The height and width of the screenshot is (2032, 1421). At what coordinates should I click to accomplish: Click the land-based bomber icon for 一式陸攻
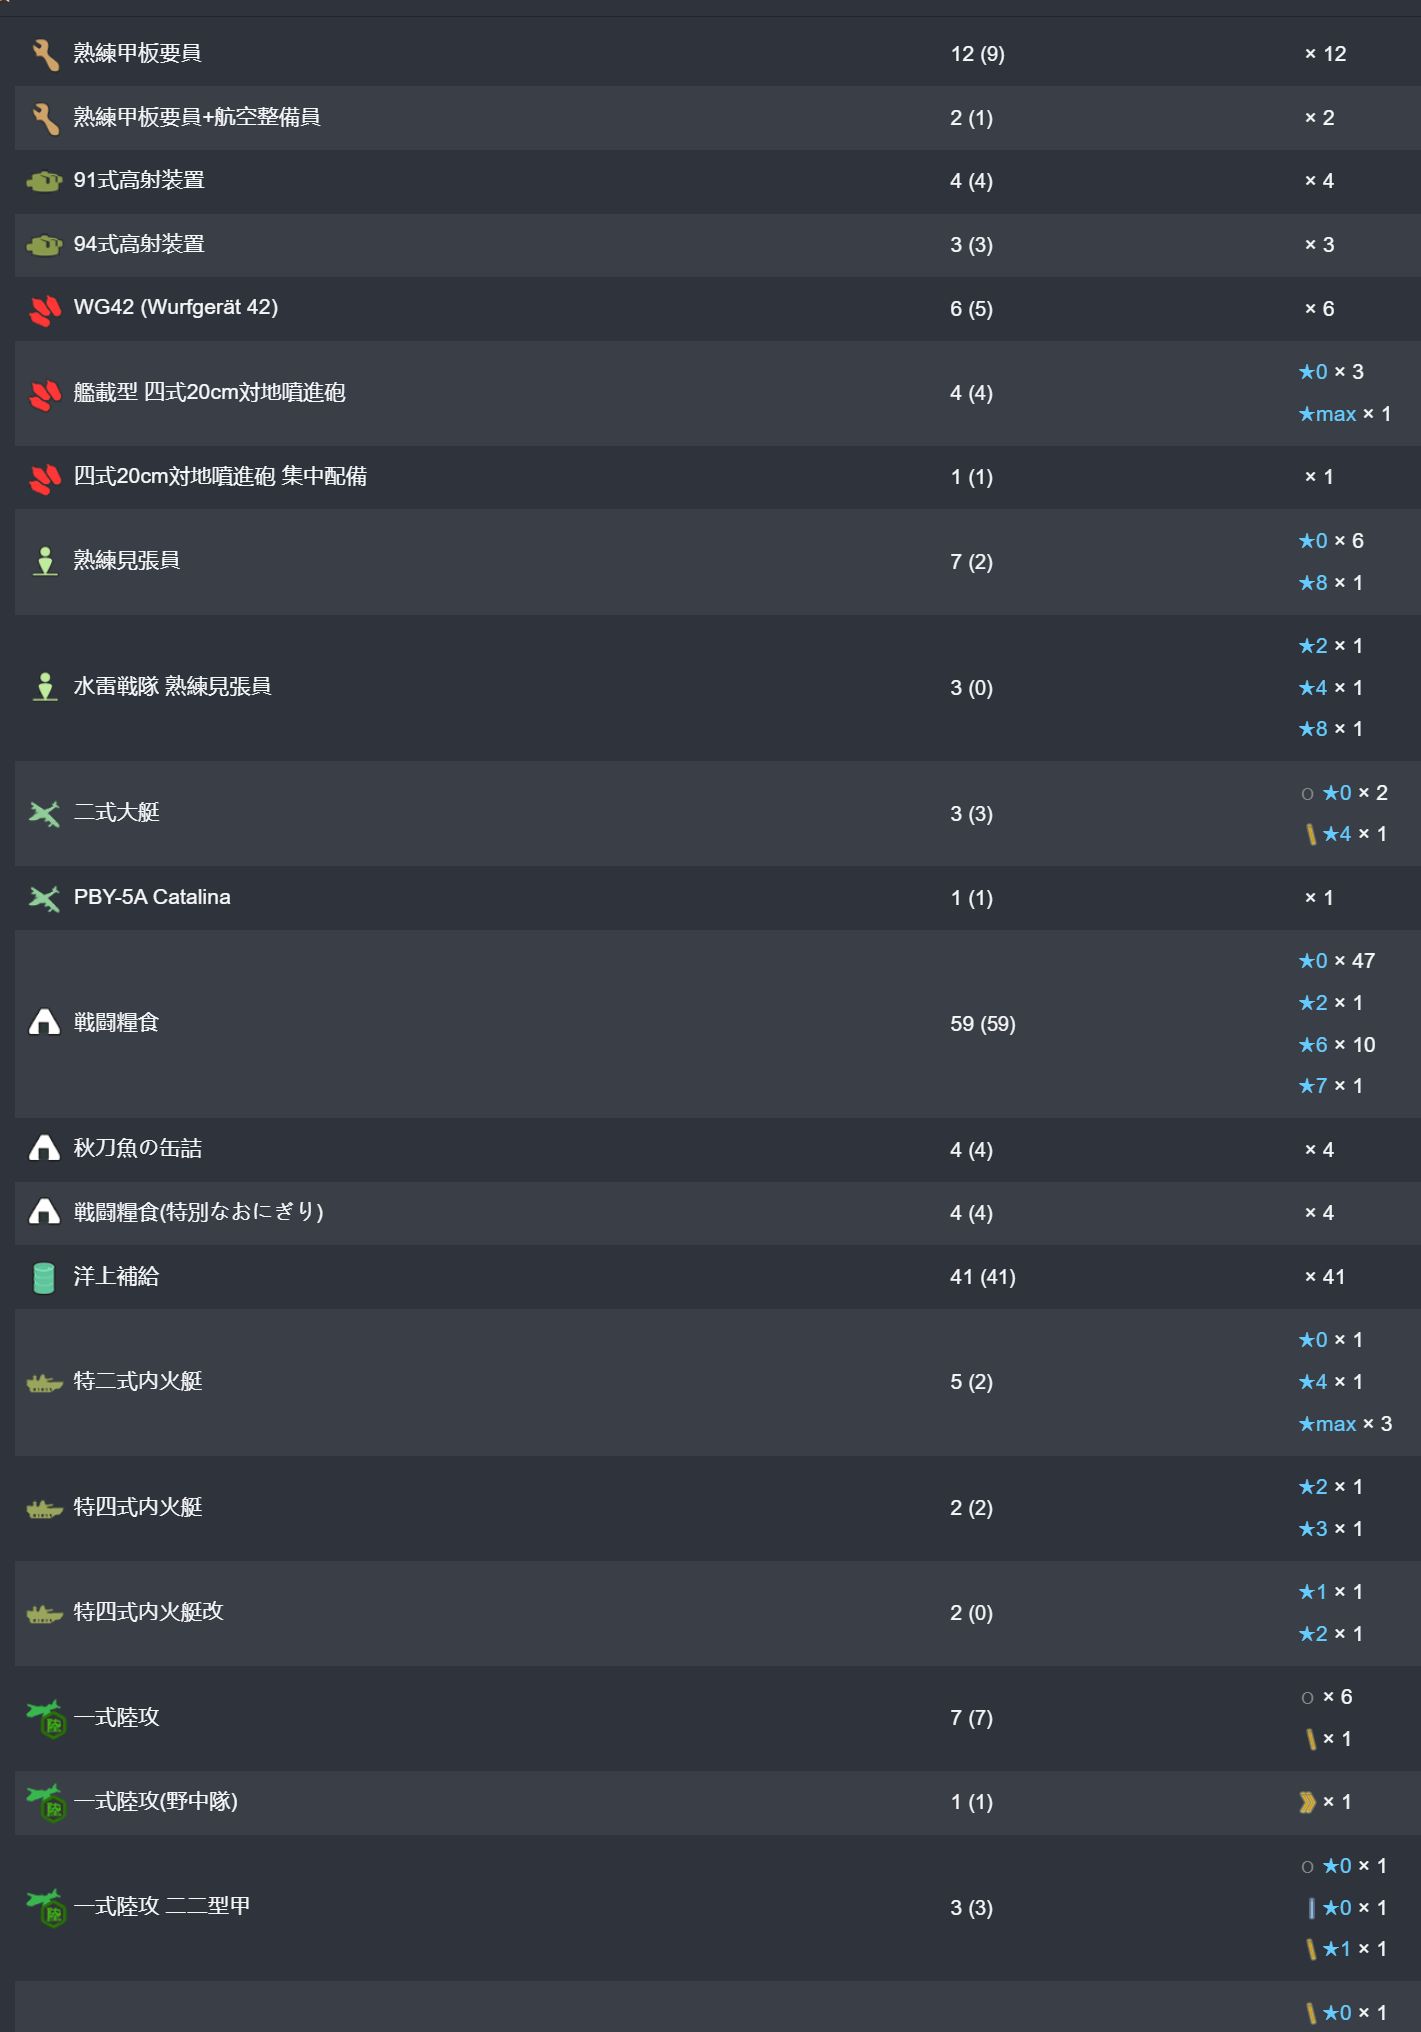pyautogui.click(x=46, y=1718)
